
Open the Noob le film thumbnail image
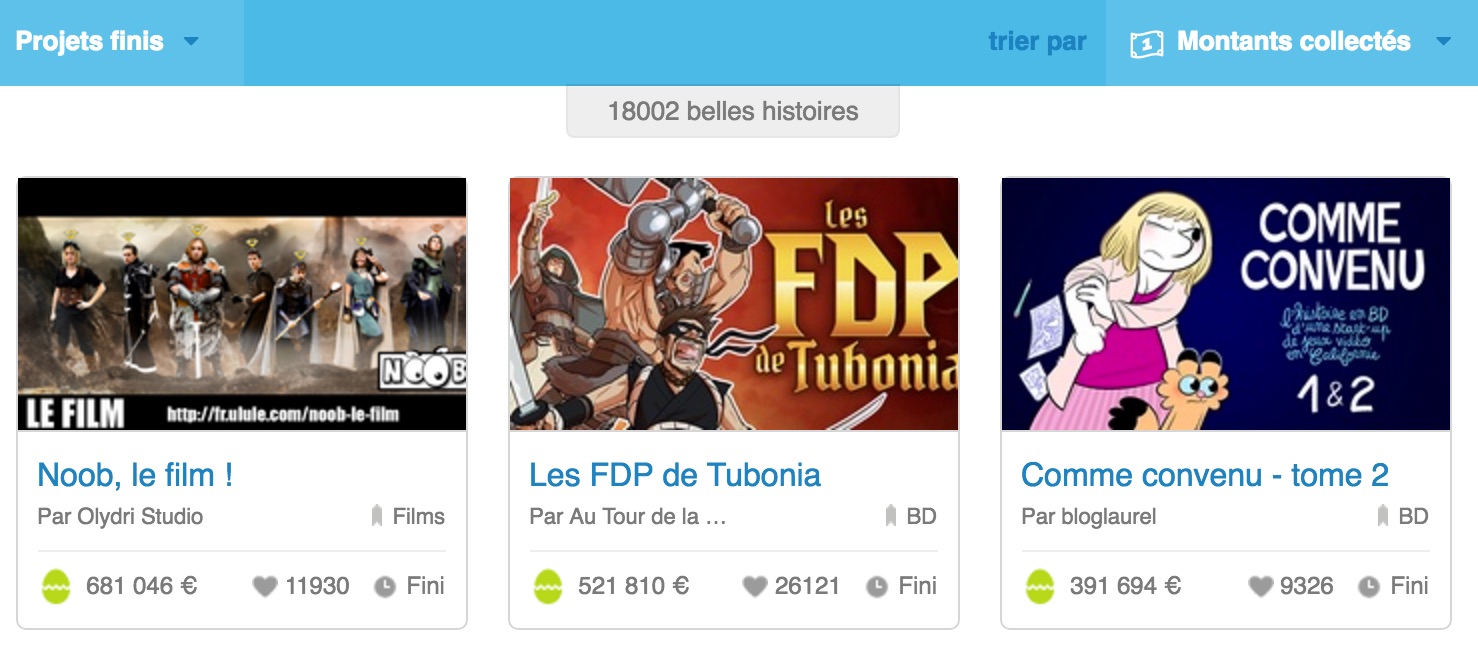(x=242, y=304)
